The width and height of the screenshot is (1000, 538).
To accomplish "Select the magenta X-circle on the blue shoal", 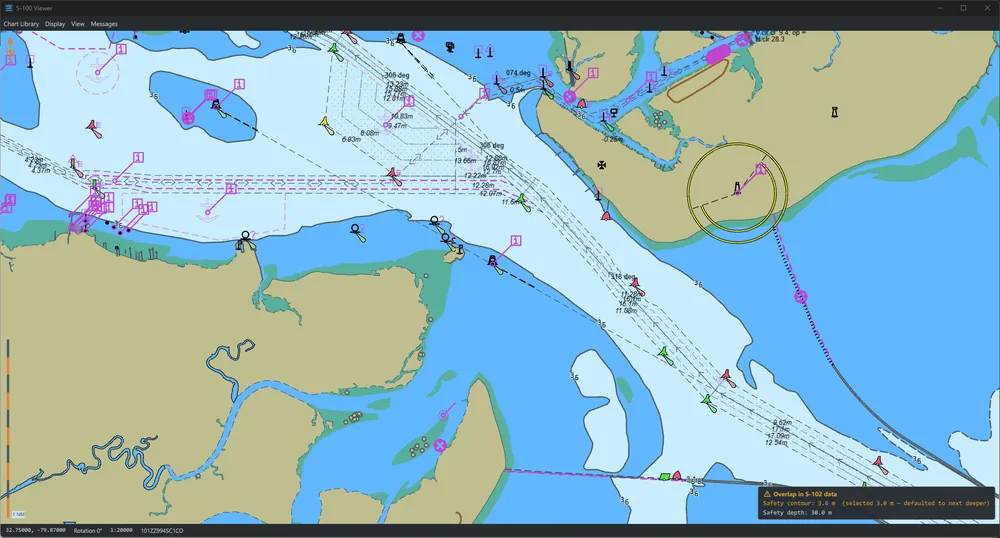I will point(188,117).
